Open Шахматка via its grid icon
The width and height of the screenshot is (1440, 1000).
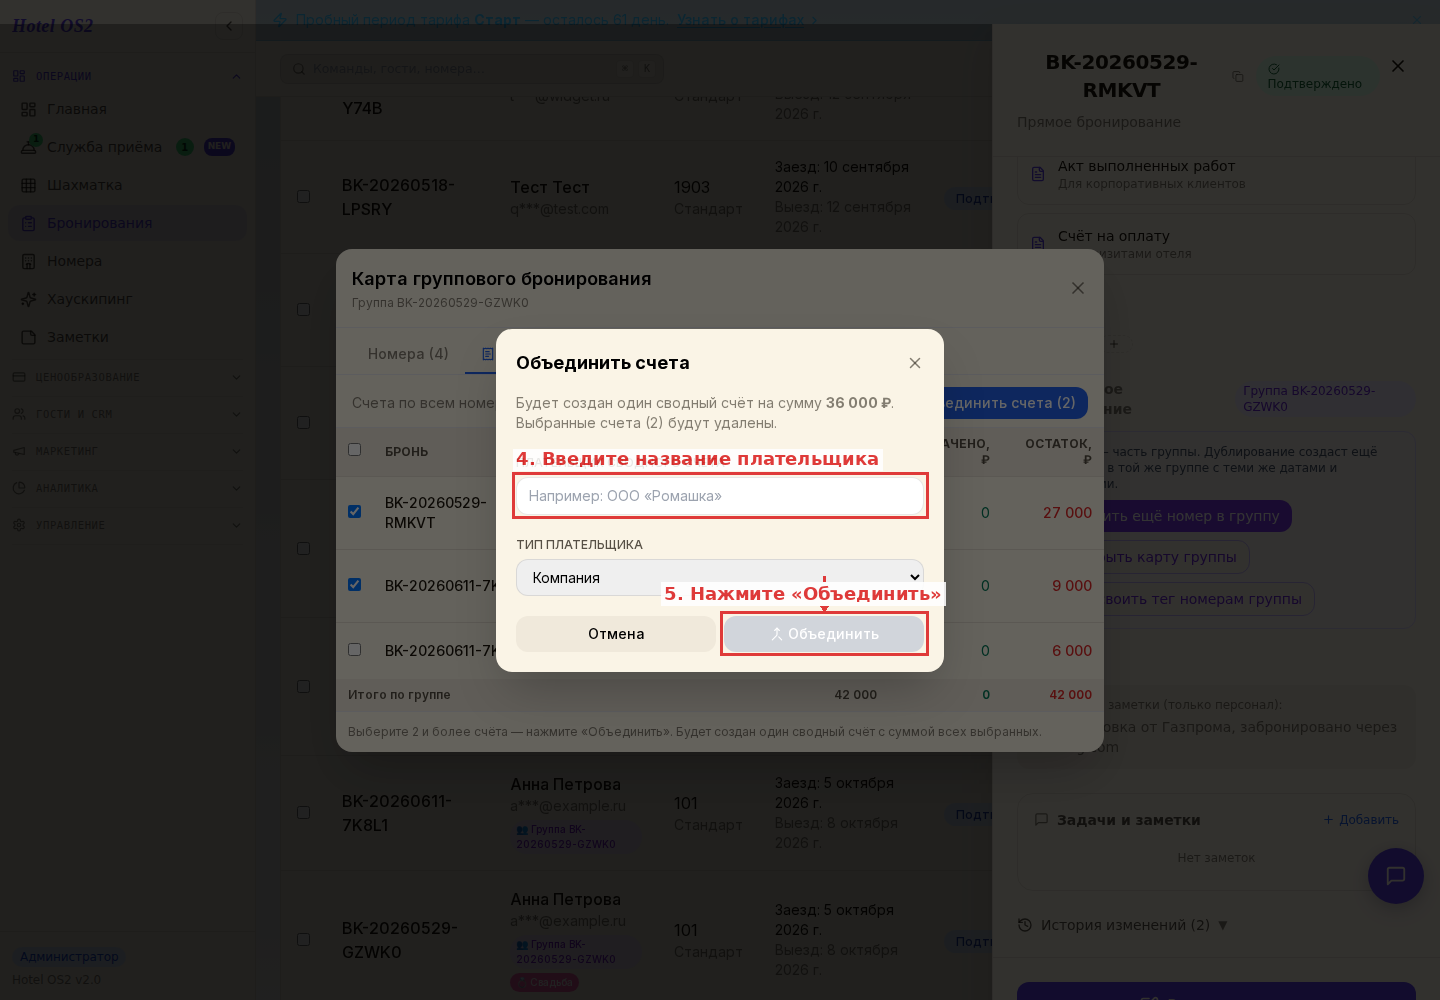[x=28, y=185]
